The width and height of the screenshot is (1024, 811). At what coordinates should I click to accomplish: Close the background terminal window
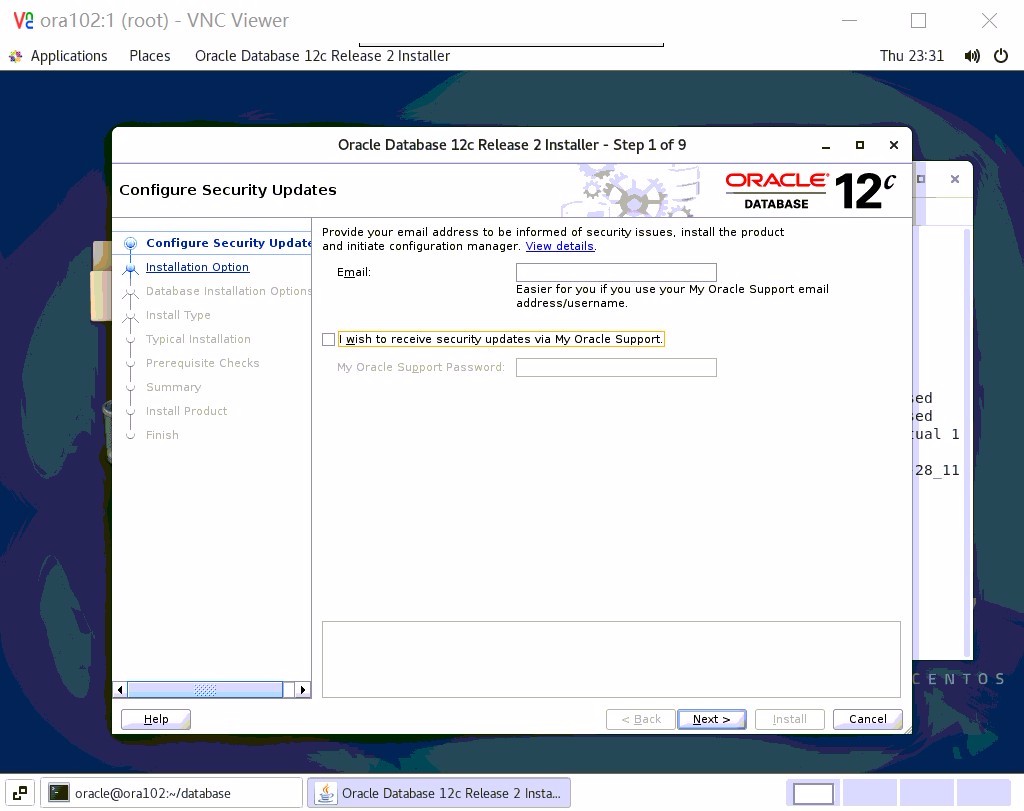point(955,179)
